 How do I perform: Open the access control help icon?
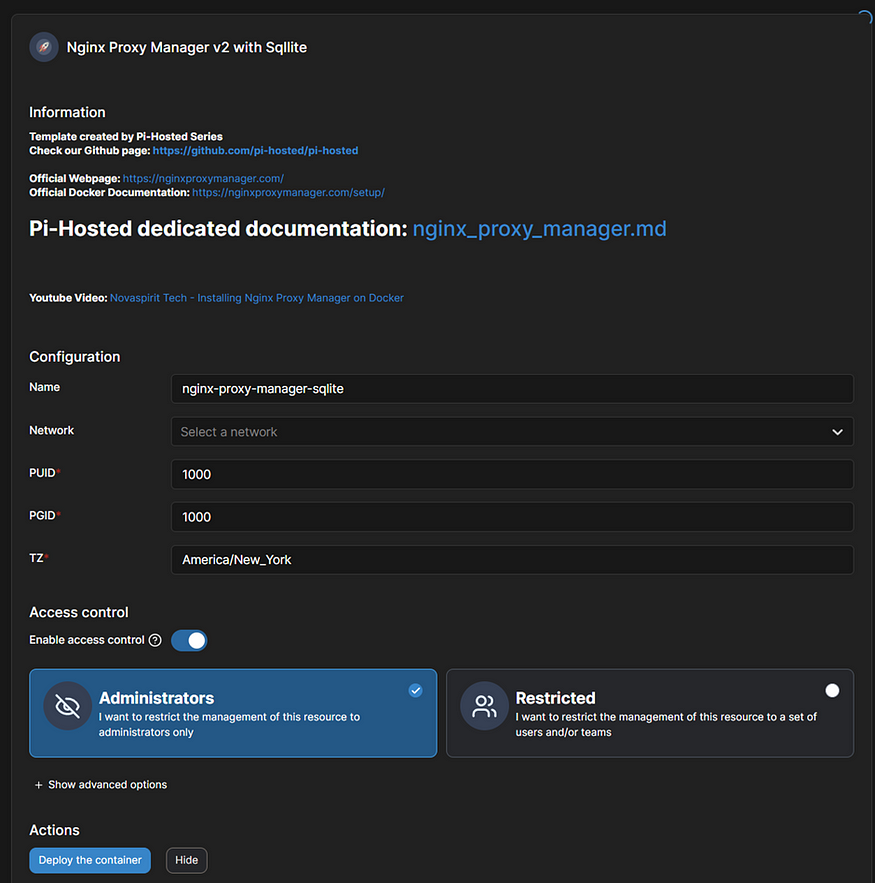tap(155, 640)
